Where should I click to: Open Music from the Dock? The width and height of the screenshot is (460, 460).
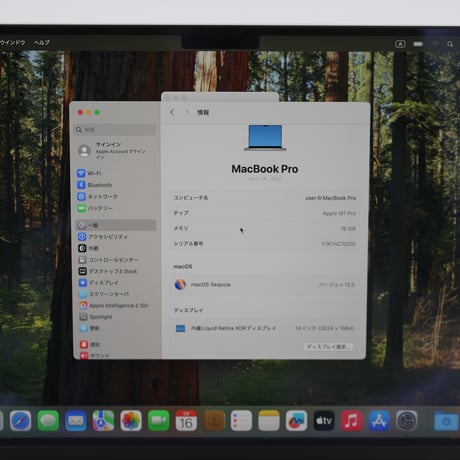tap(351, 421)
